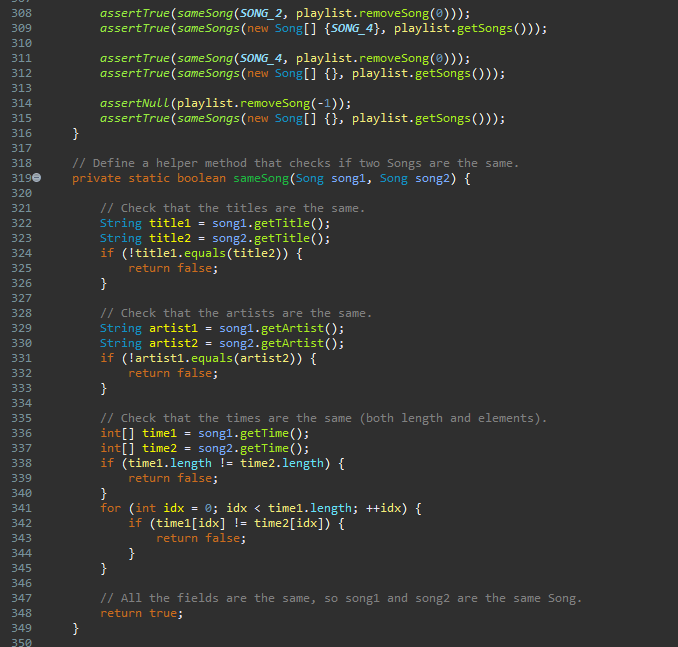Click 'getTitle' call on line 322
Viewport: 678px width, 647px height.
coord(281,223)
